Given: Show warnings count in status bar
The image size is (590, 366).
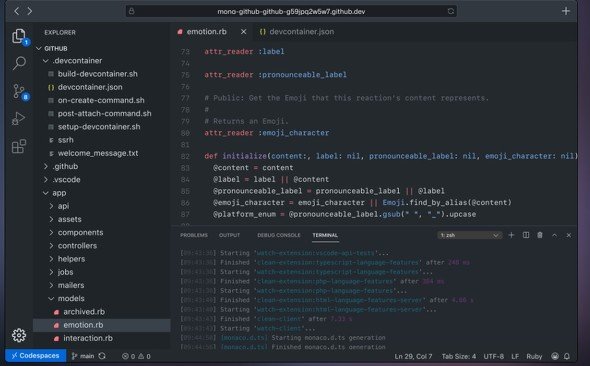Looking at the screenshot, I should tap(144, 356).
